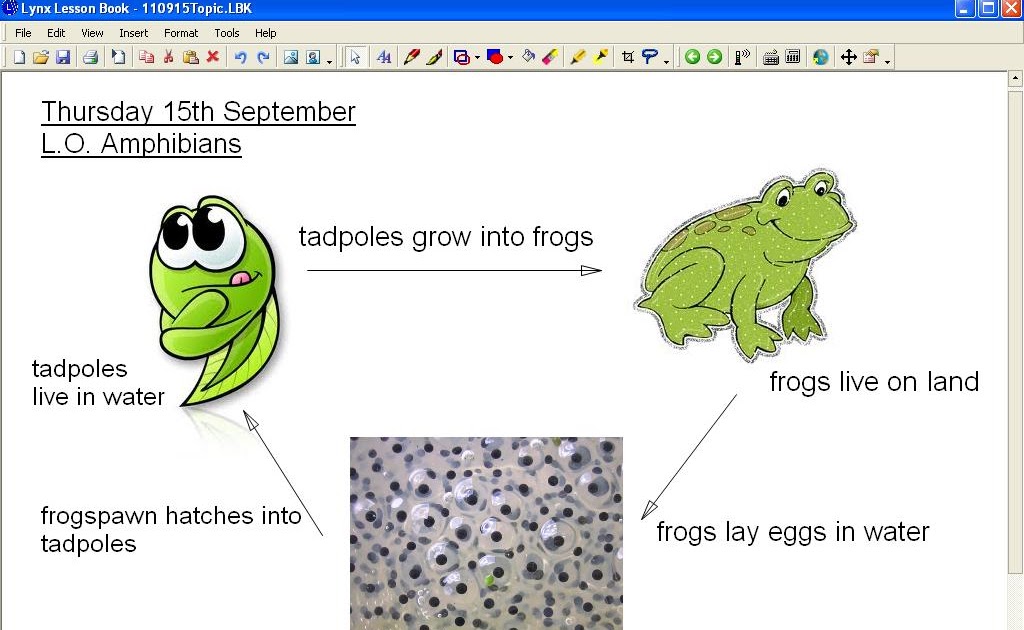Select the cartoon tadpole image

[215, 302]
